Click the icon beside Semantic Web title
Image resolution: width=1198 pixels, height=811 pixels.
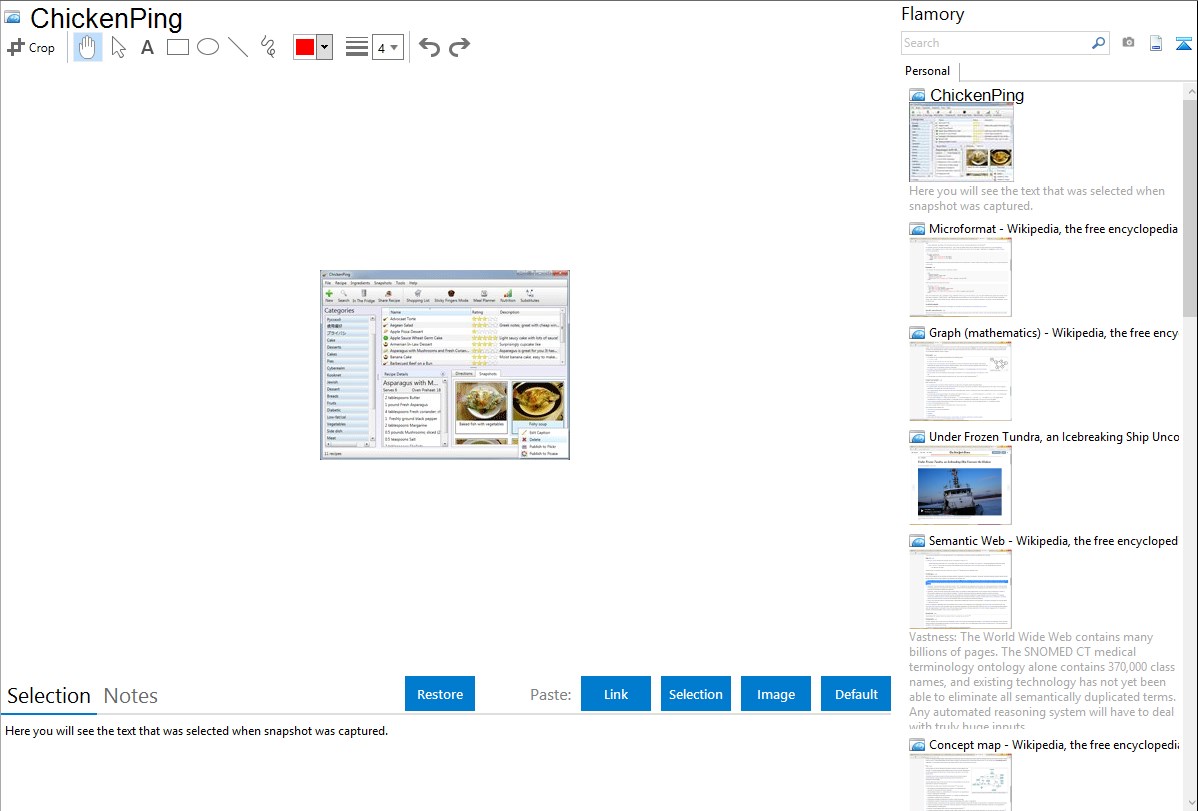917,540
